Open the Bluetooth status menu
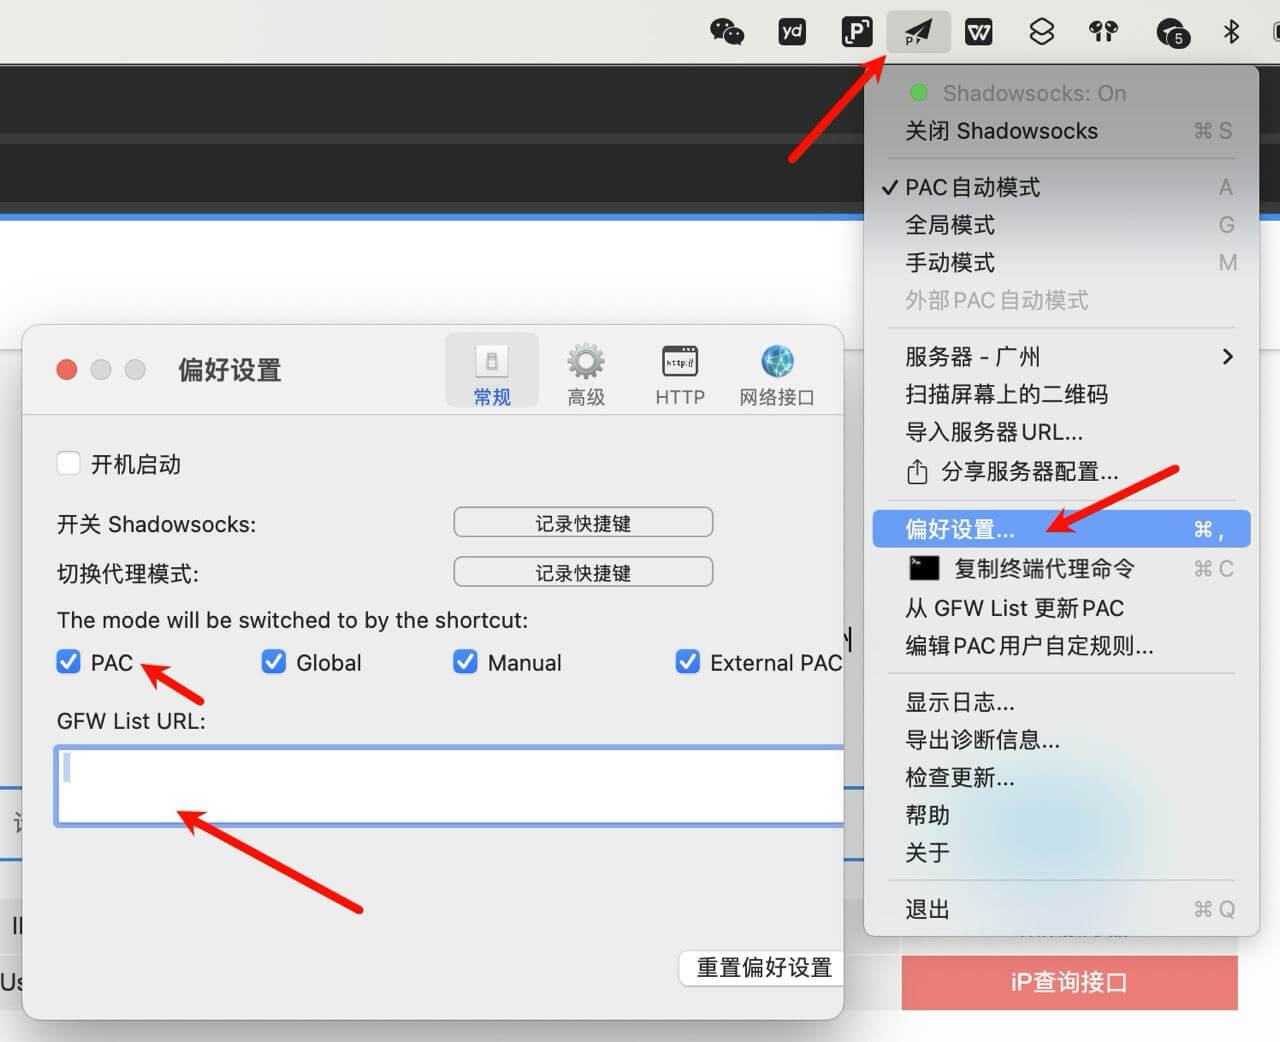The width and height of the screenshot is (1280, 1042). coord(1232,32)
